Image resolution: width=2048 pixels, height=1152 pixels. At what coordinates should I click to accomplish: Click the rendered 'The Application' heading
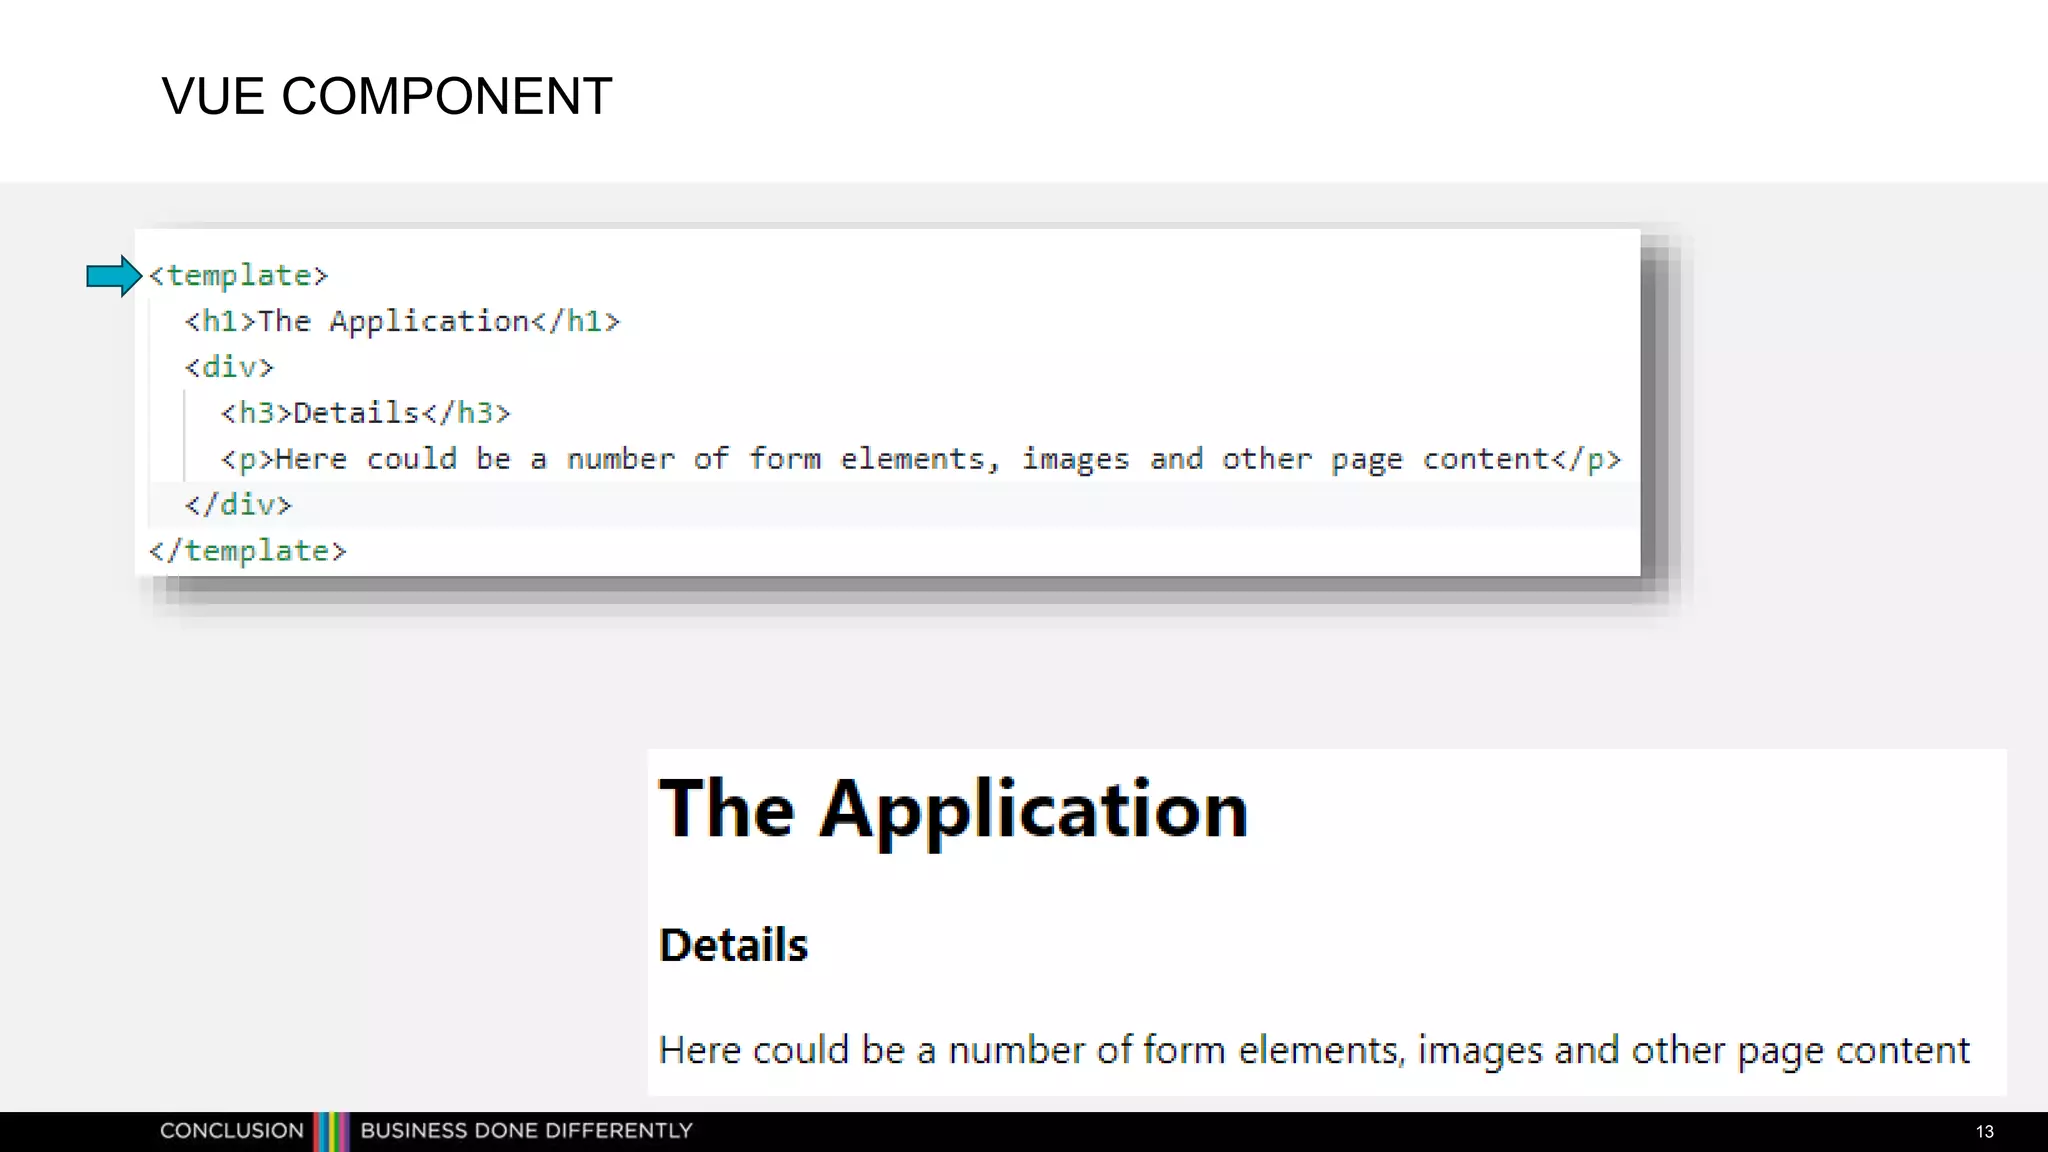[x=953, y=810]
